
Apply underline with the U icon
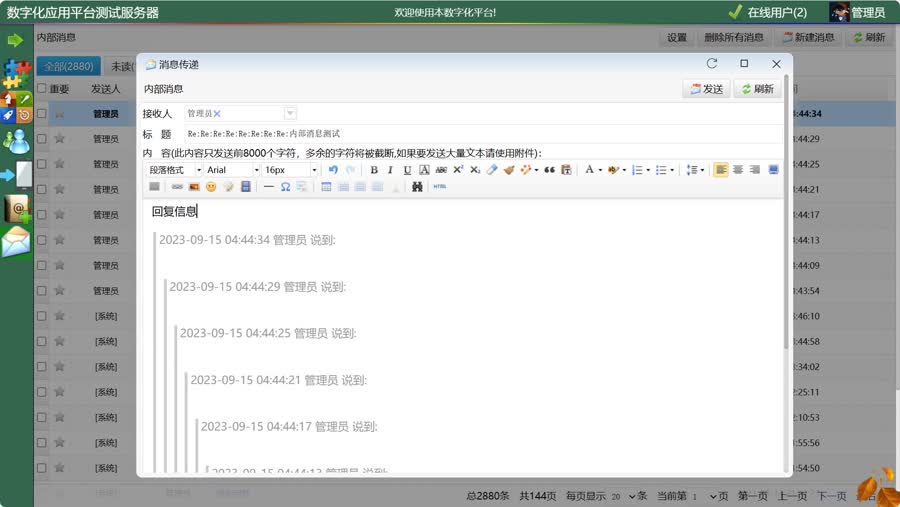pos(407,170)
